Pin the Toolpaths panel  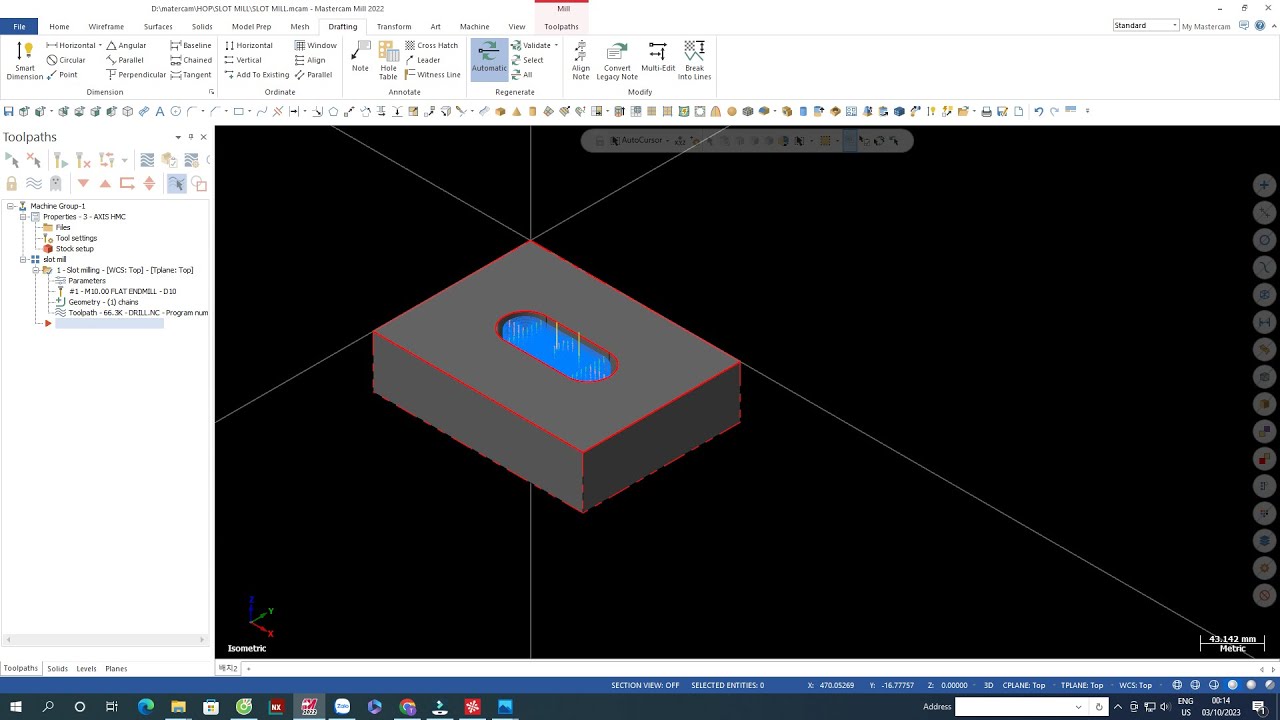[x=191, y=137]
